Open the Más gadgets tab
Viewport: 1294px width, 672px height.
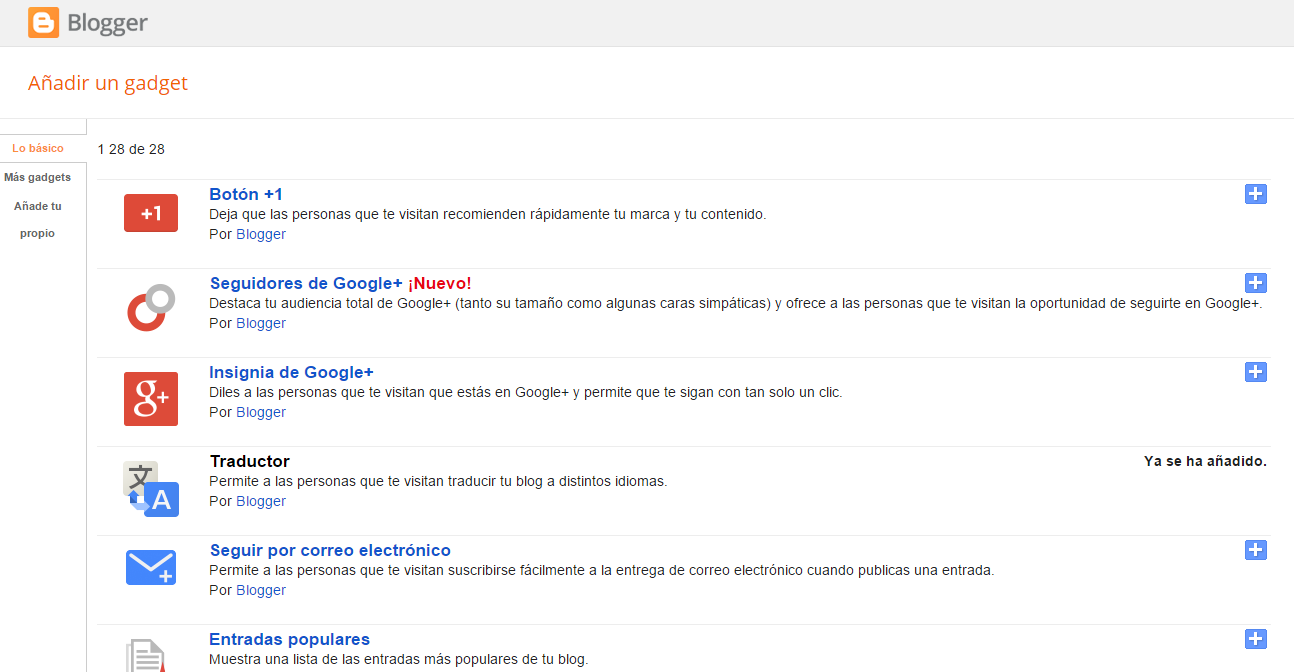38,177
